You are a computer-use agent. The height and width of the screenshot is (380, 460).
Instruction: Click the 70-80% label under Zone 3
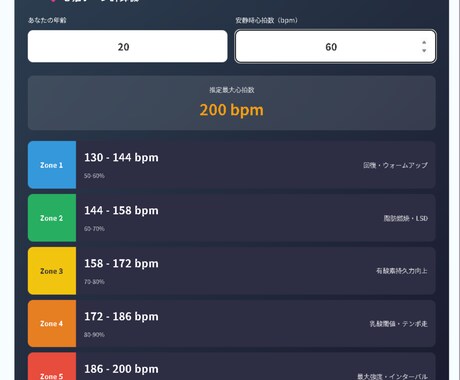94,282
